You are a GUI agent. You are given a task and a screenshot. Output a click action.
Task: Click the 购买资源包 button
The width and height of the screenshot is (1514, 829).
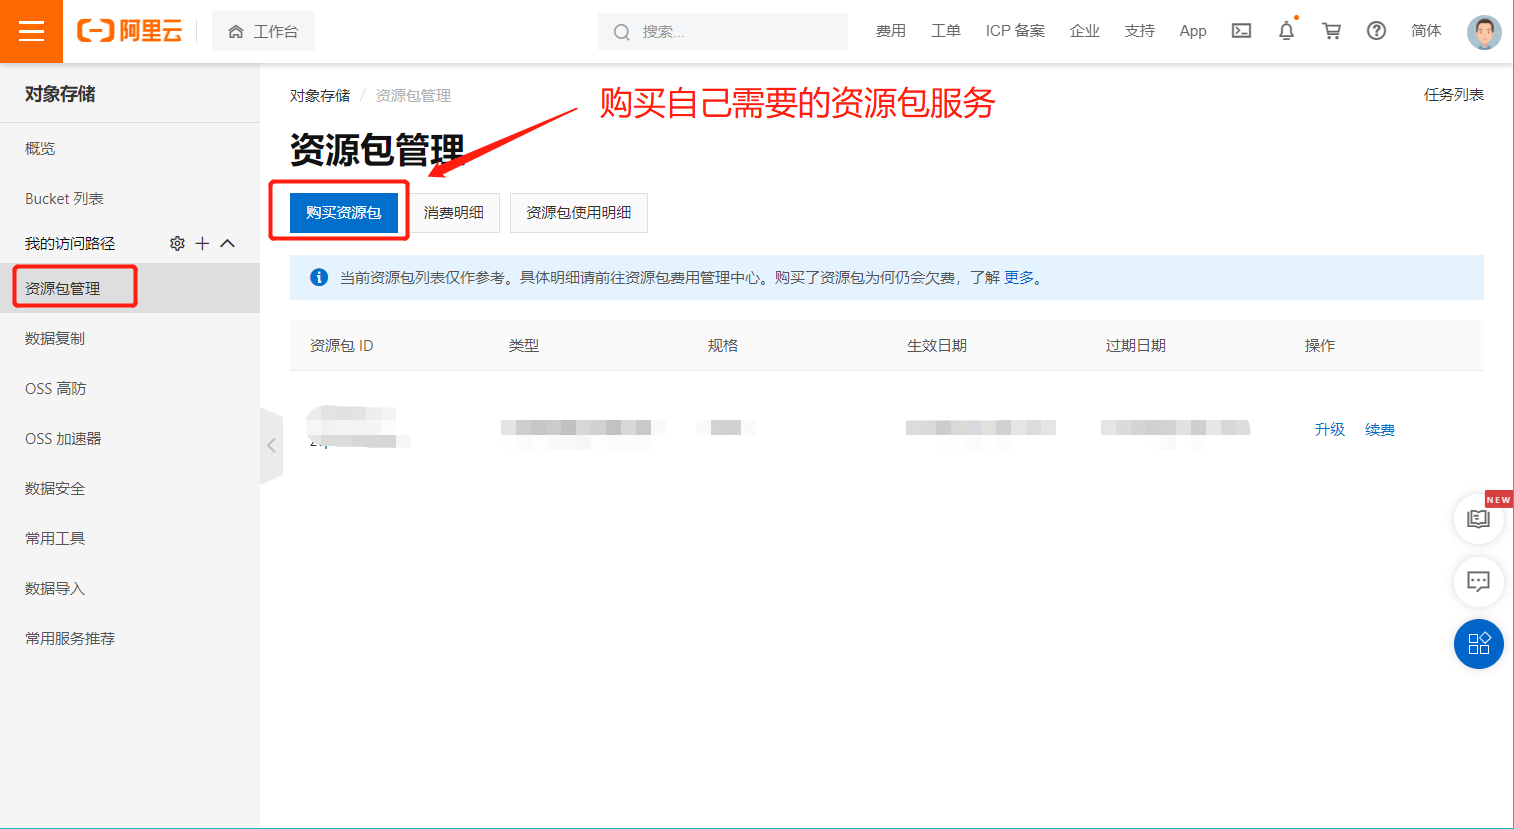click(339, 212)
